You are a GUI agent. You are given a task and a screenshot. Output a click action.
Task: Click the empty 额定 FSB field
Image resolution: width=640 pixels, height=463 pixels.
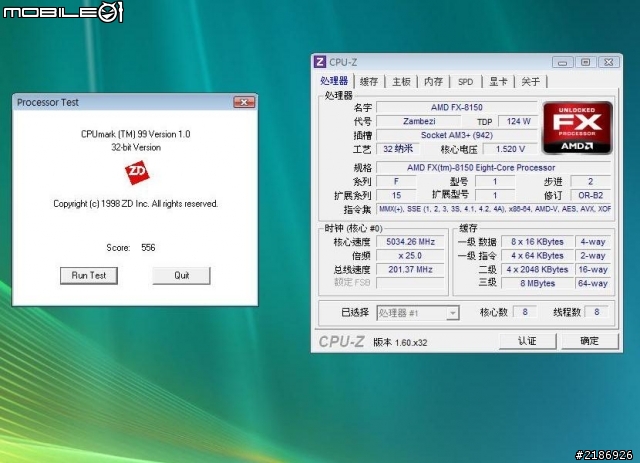coord(410,283)
